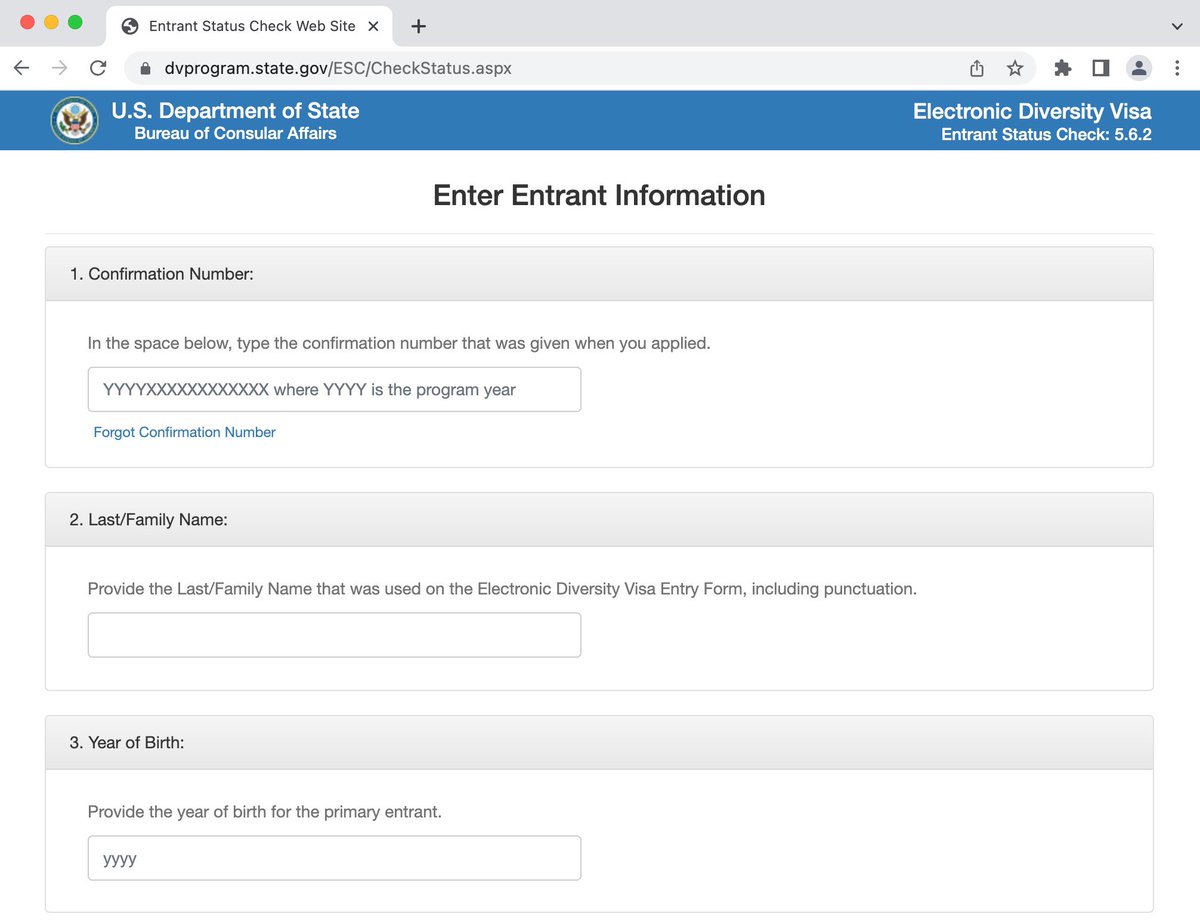Click the globe favicon on the tab

coord(129,26)
